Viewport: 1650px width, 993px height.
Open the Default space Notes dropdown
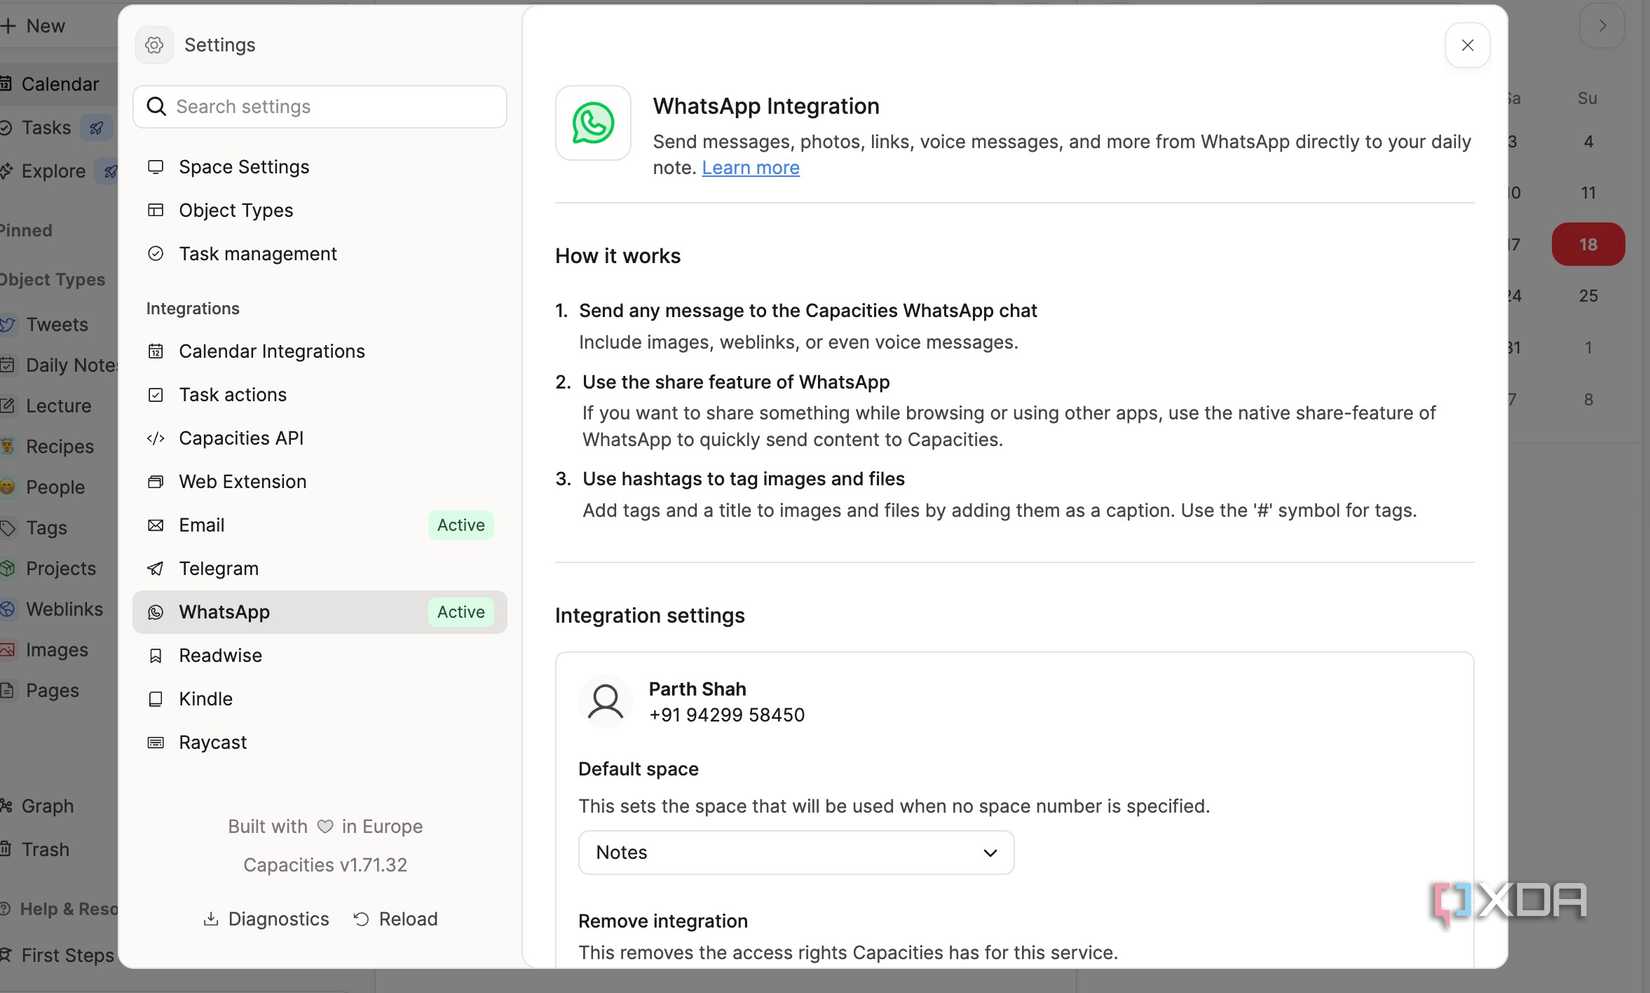pos(796,853)
